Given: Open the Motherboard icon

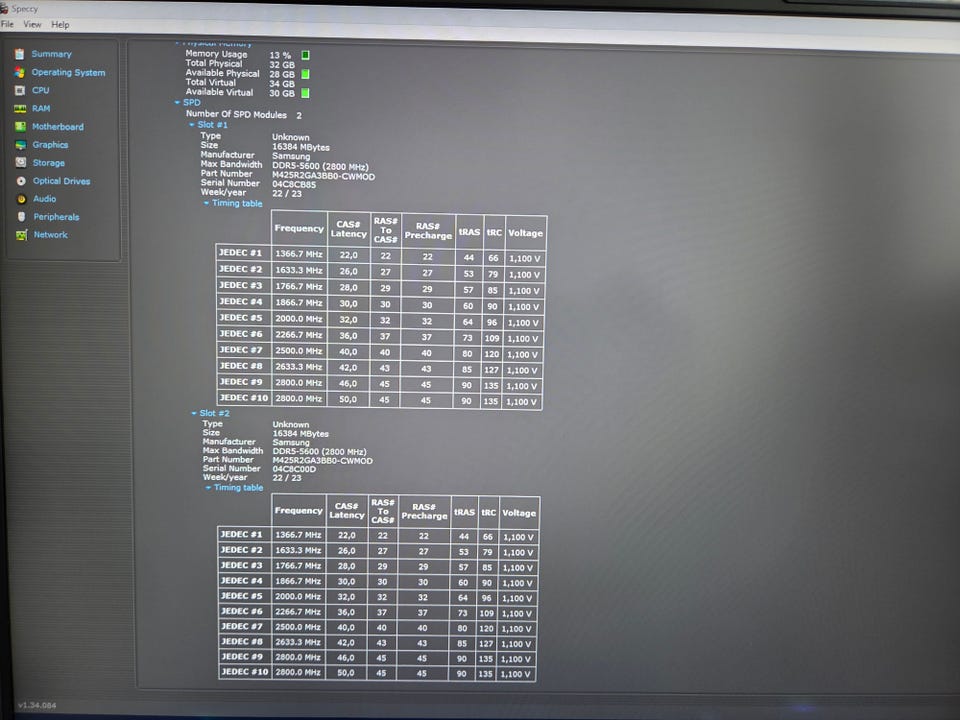Looking at the screenshot, I should 20,127.
